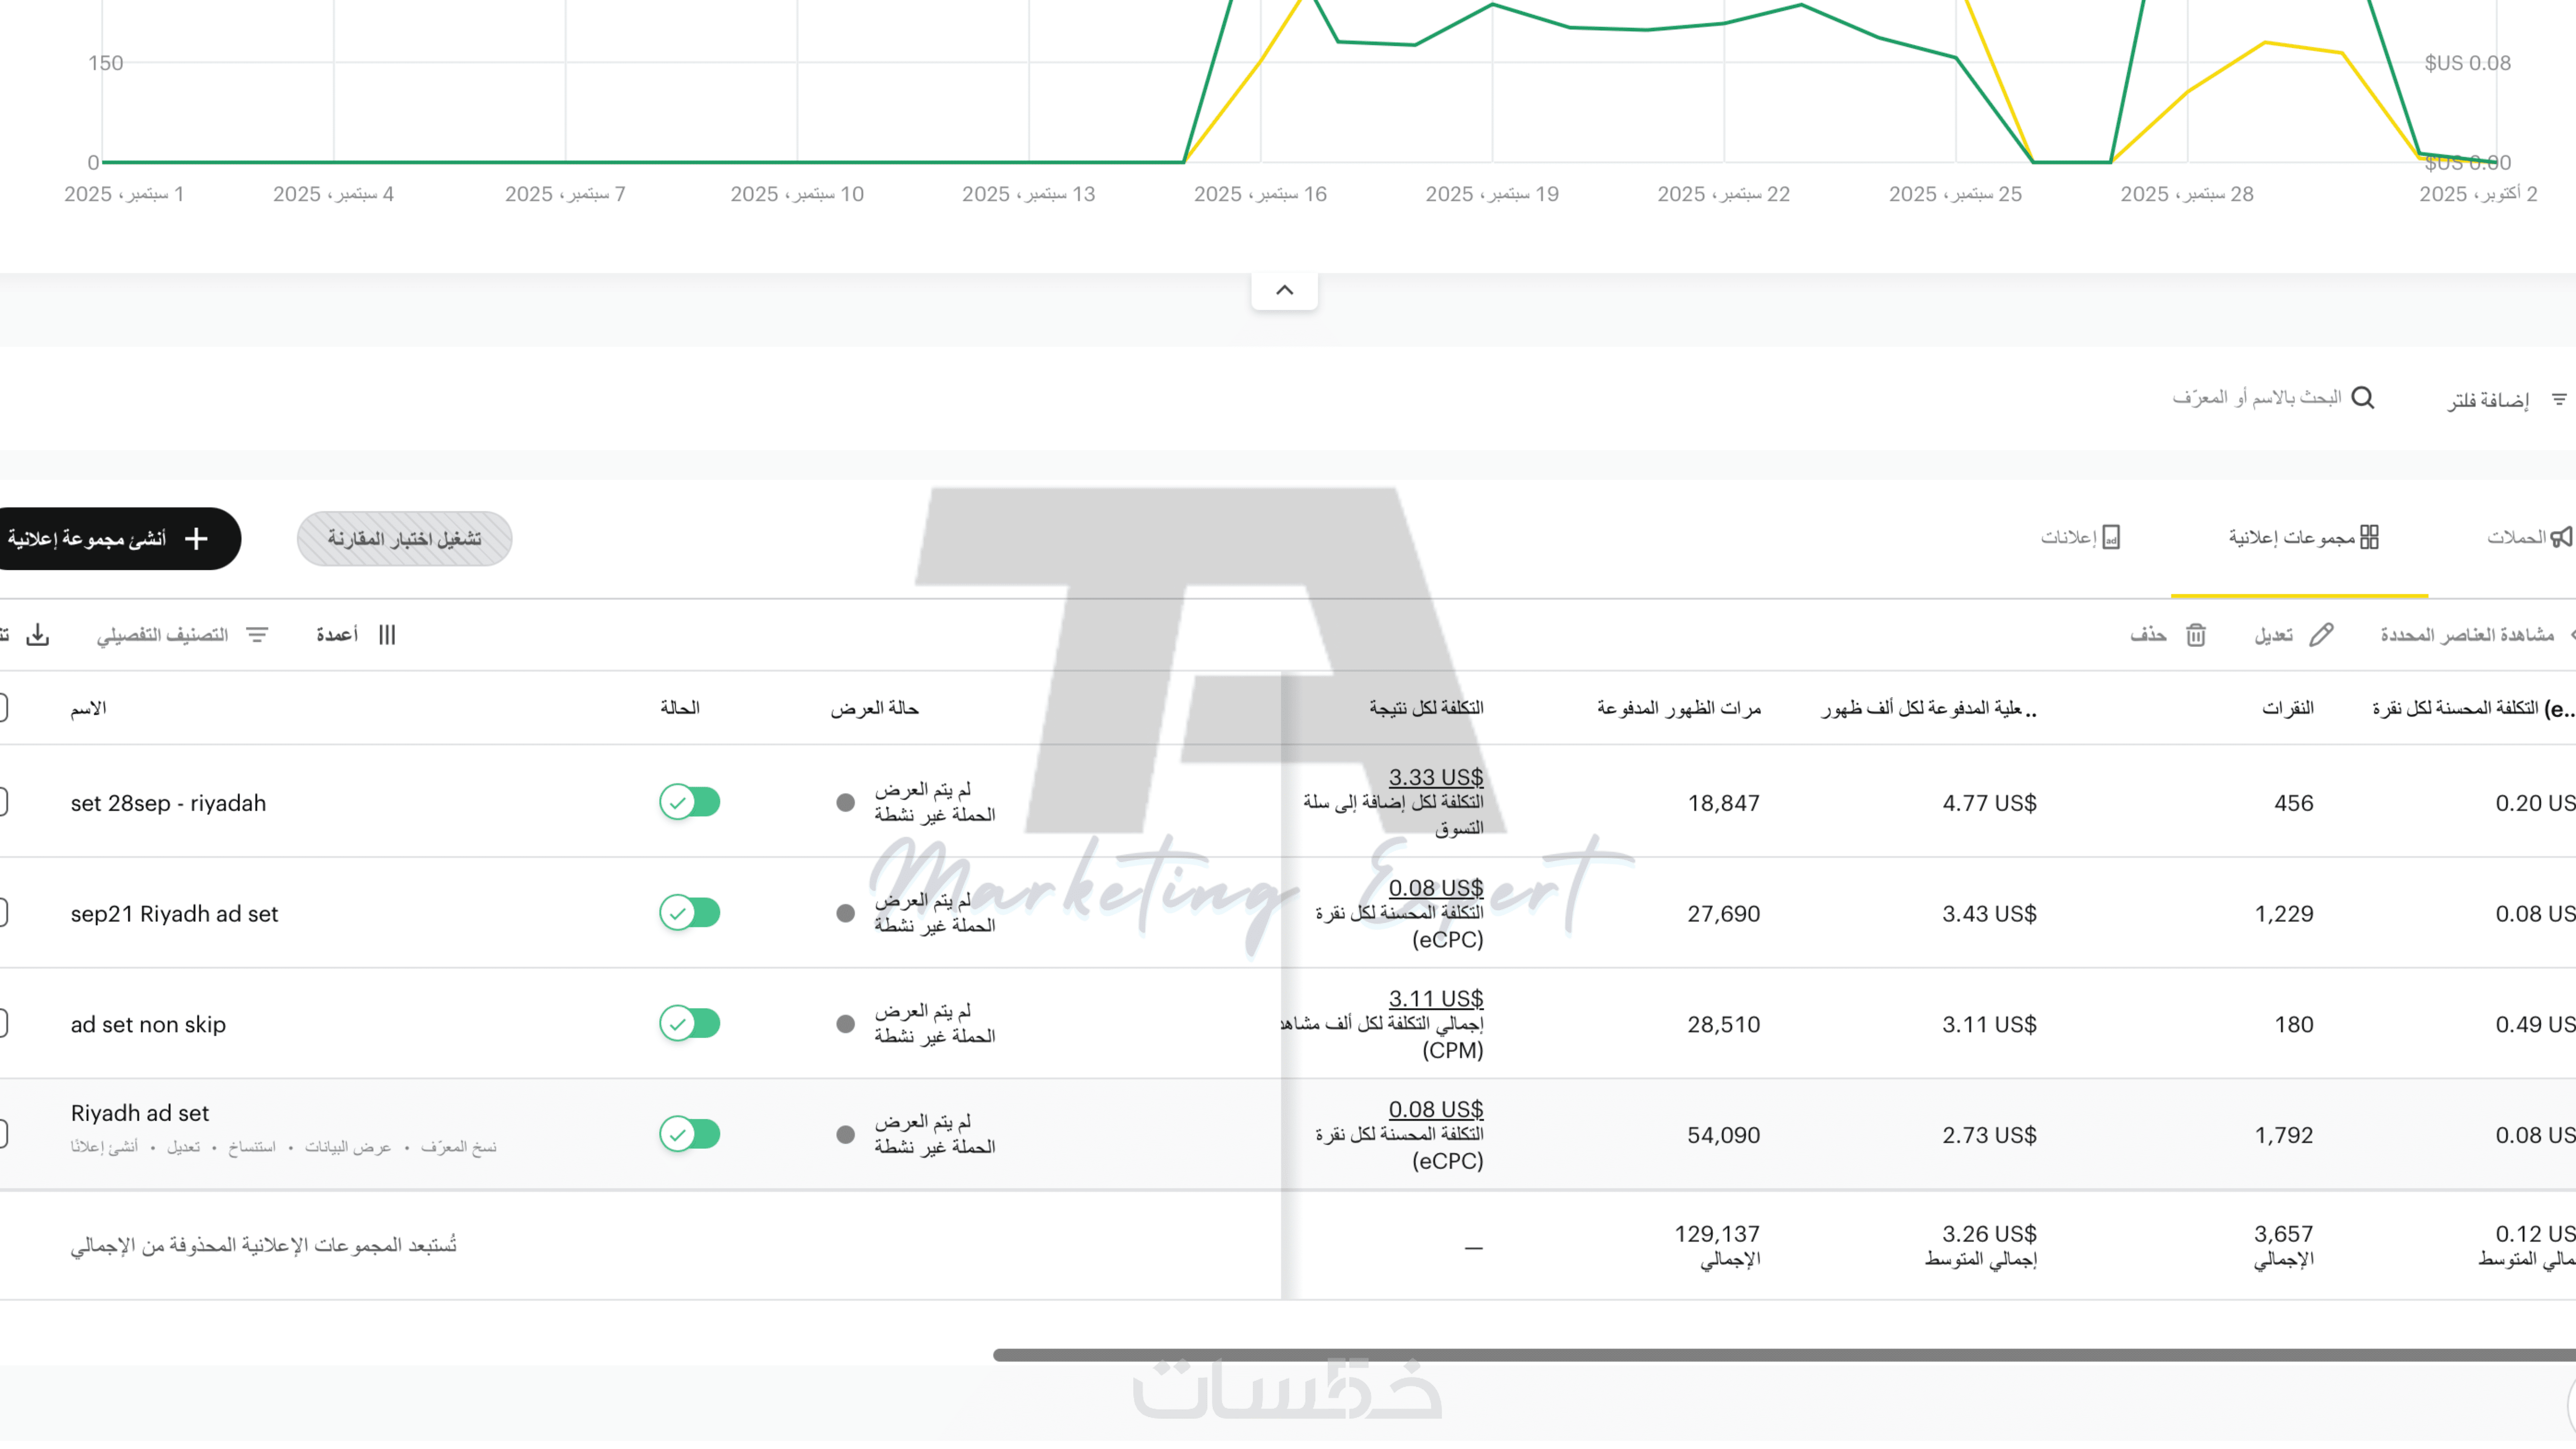Click أنشئ إعلانًا under Riyadh ad set
This screenshot has width=2576, height=1449.
(104, 1147)
